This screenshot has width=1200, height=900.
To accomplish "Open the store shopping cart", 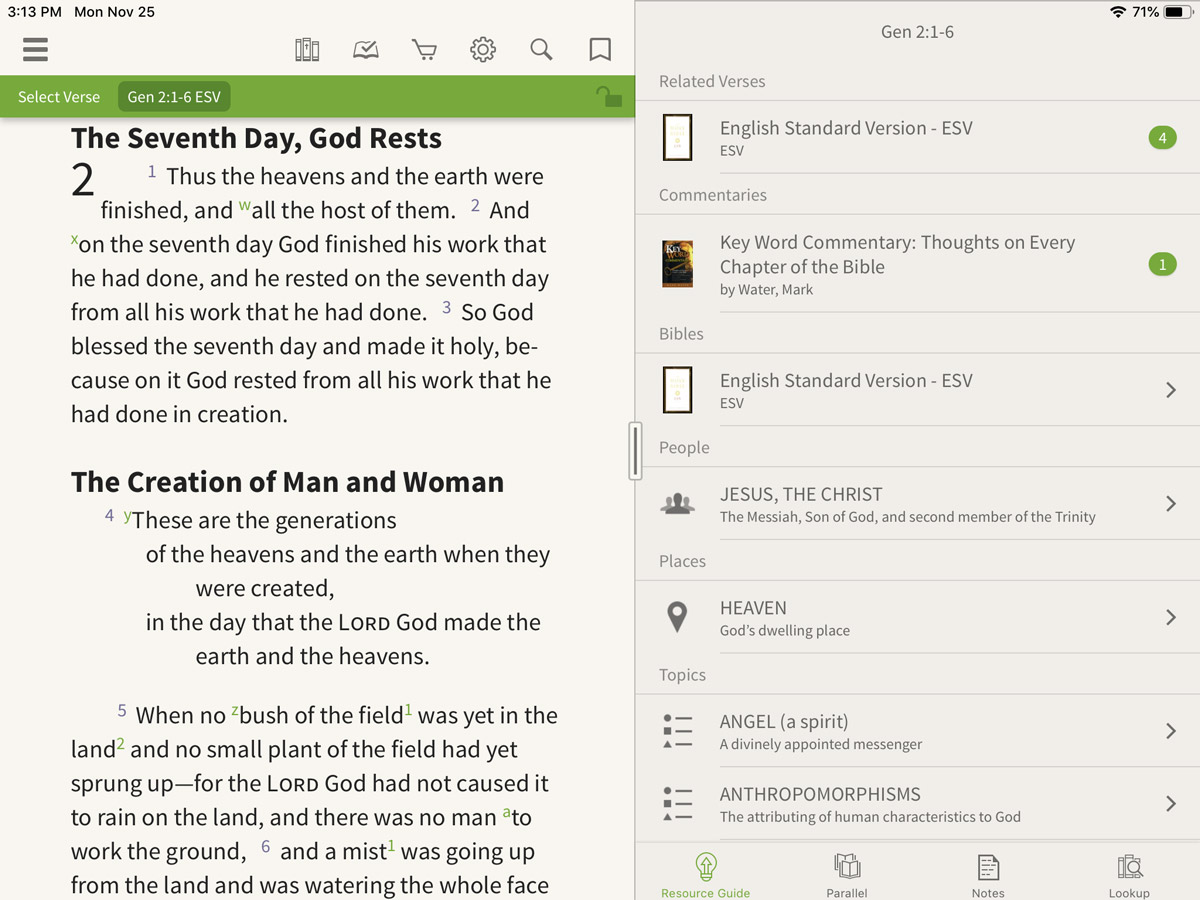I will click(424, 50).
